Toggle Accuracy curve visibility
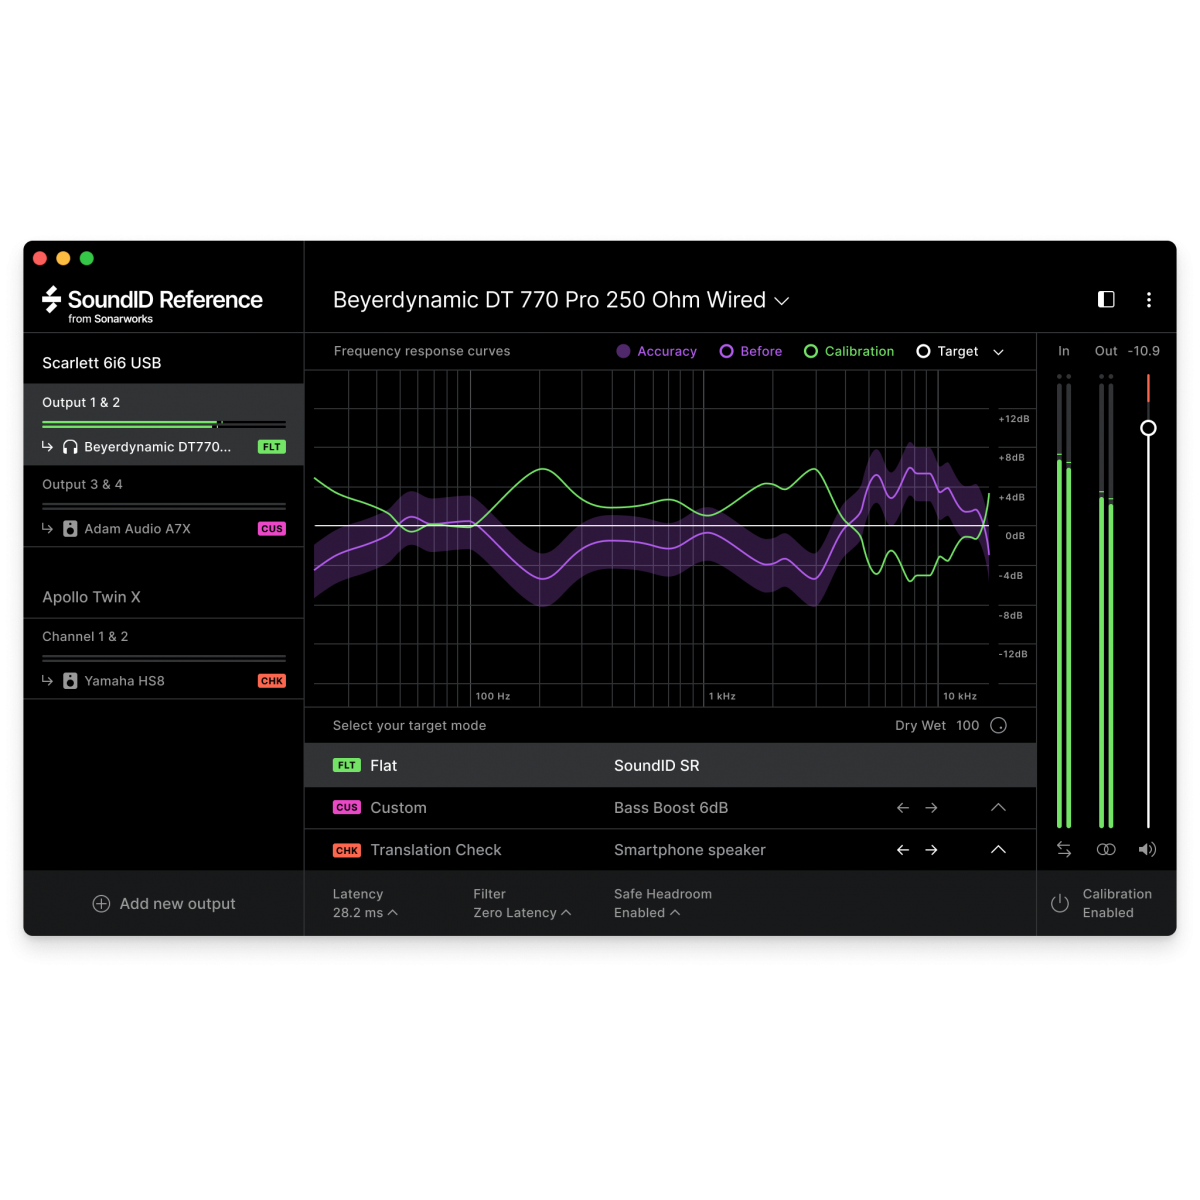 pyautogui.click(x=656, y=352)
